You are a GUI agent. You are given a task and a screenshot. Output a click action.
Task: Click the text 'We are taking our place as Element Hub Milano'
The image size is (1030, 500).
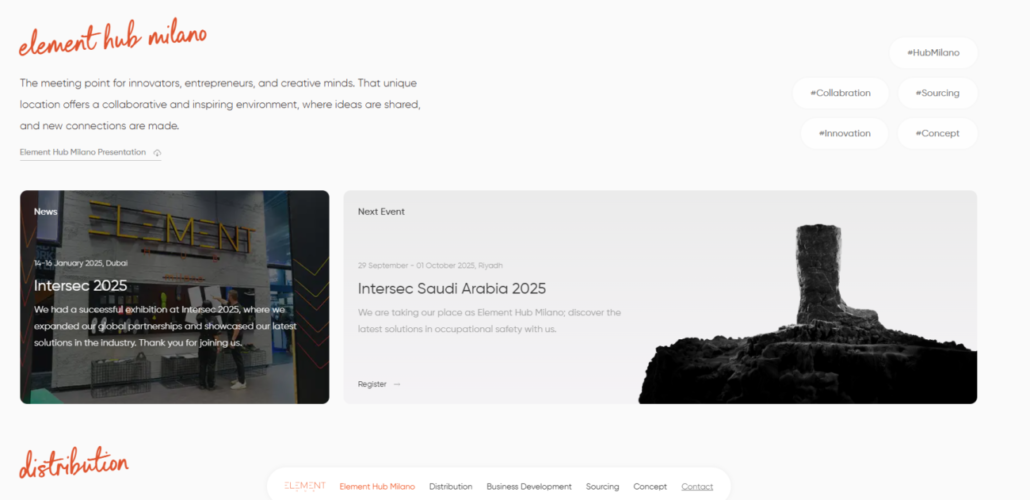tap(489, 321)
